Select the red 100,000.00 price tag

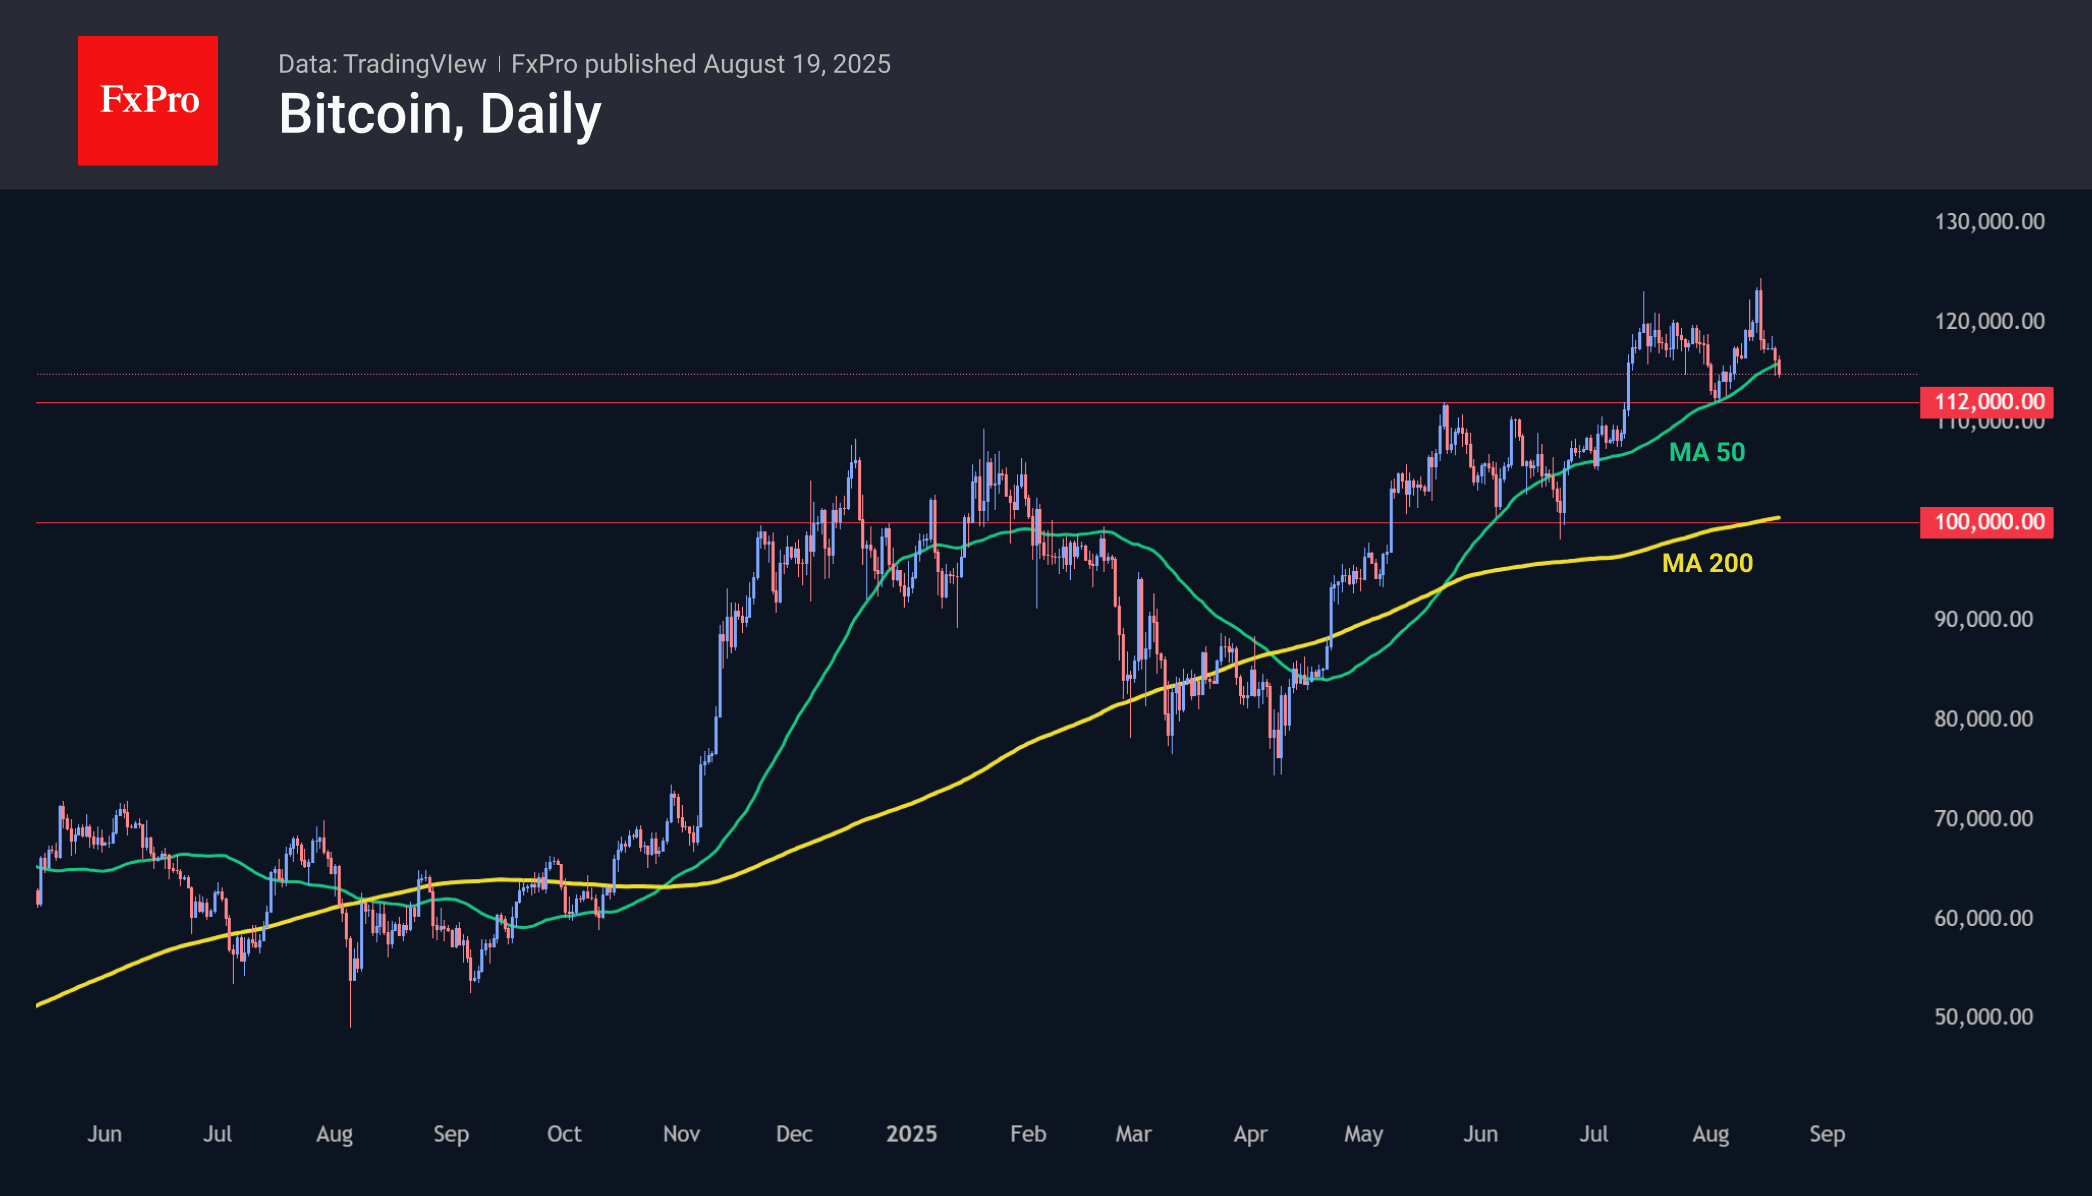click(1987, 522)
